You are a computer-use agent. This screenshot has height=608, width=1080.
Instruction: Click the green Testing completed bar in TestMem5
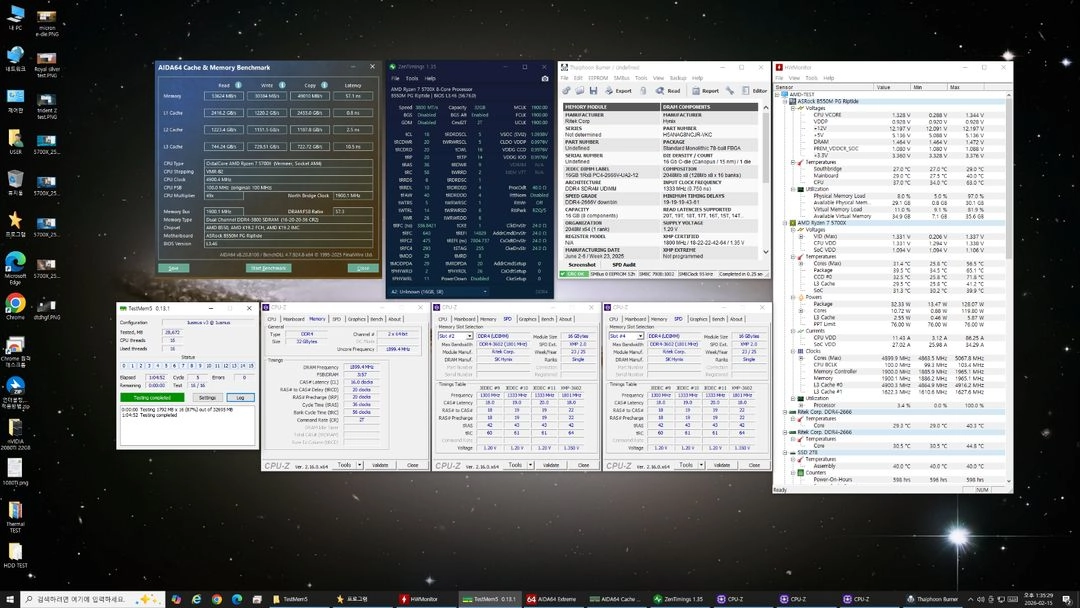coord(152,397)
